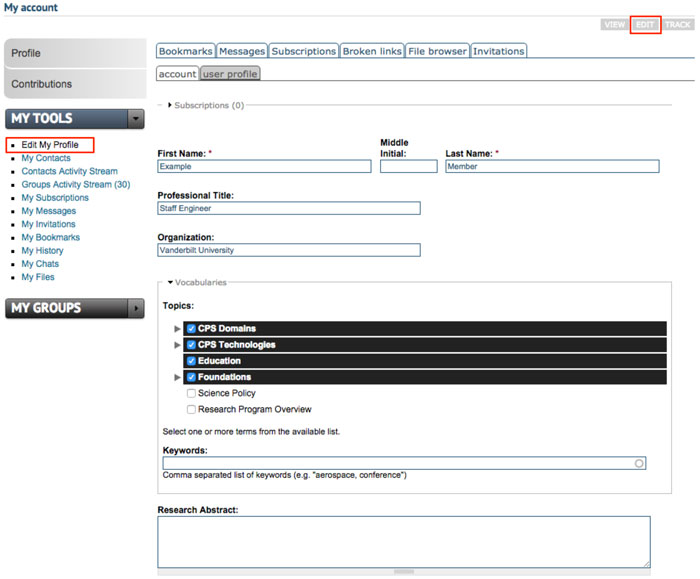
Task: Expand the Foundations topic tree
Action: (x=178, y=378)
